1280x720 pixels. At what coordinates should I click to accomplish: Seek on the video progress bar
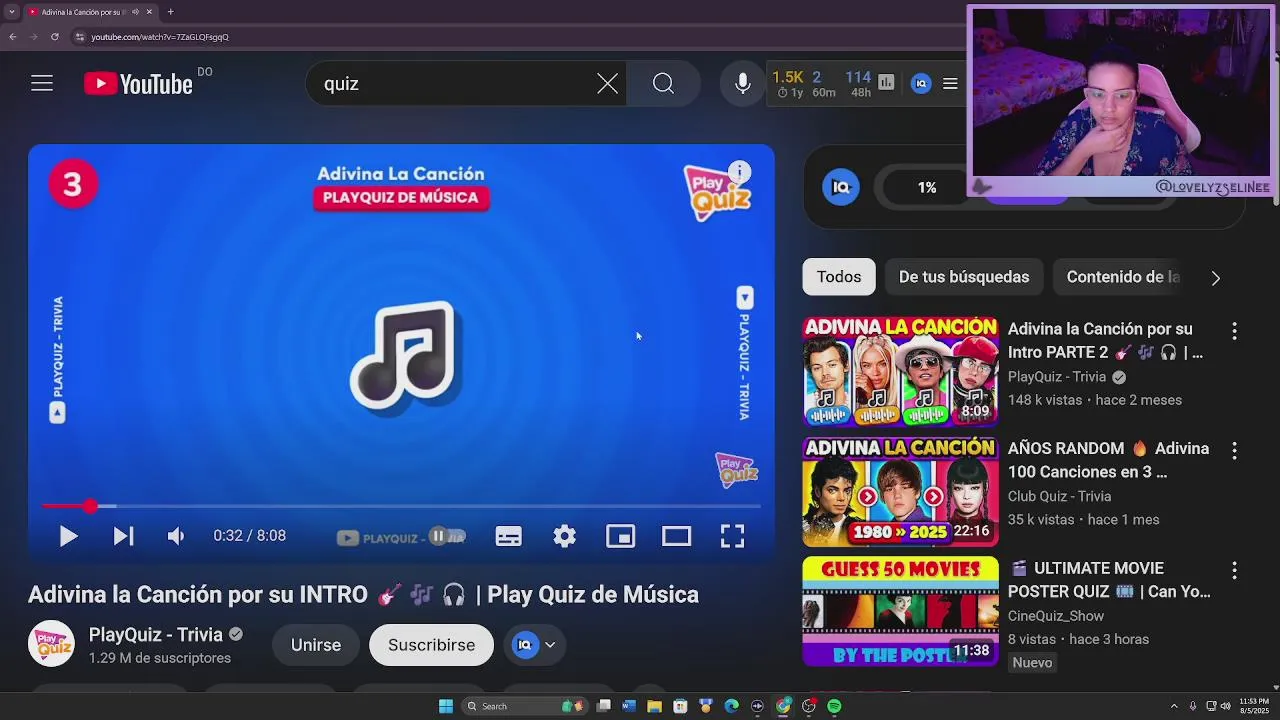coord(401,506)
